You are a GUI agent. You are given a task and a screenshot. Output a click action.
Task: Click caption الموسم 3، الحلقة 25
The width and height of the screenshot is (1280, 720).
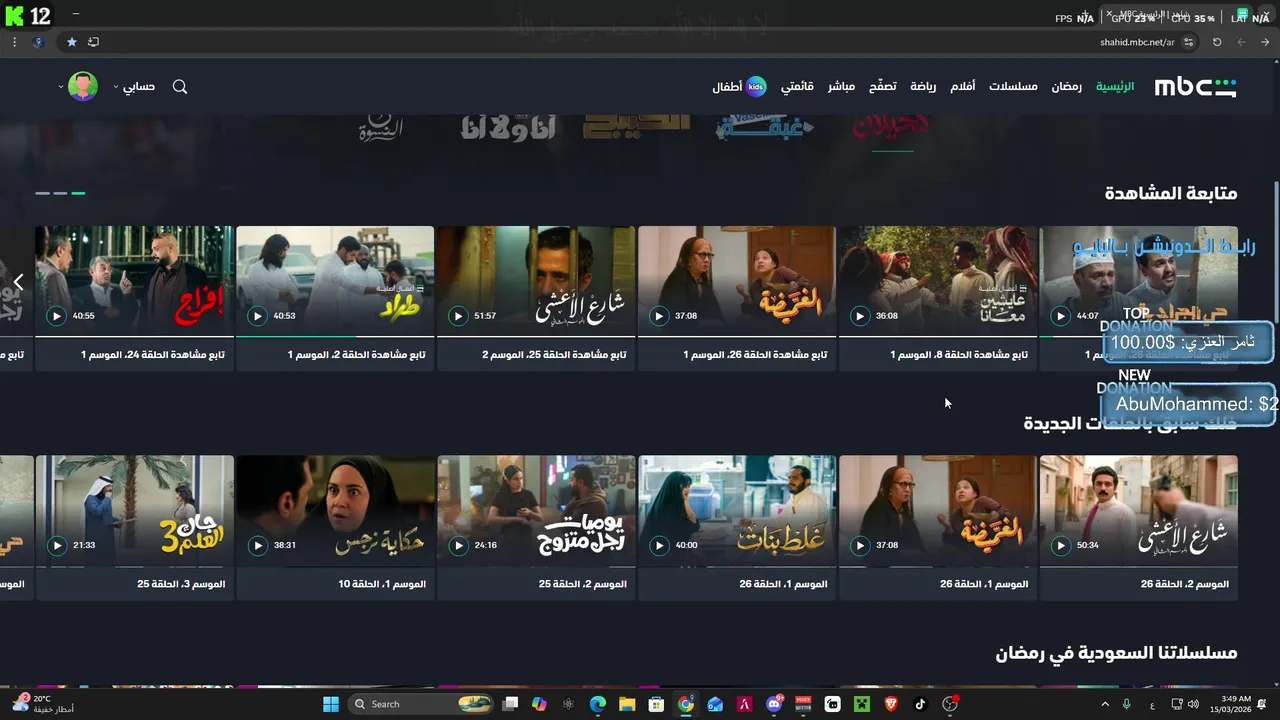tap(181, 584)
